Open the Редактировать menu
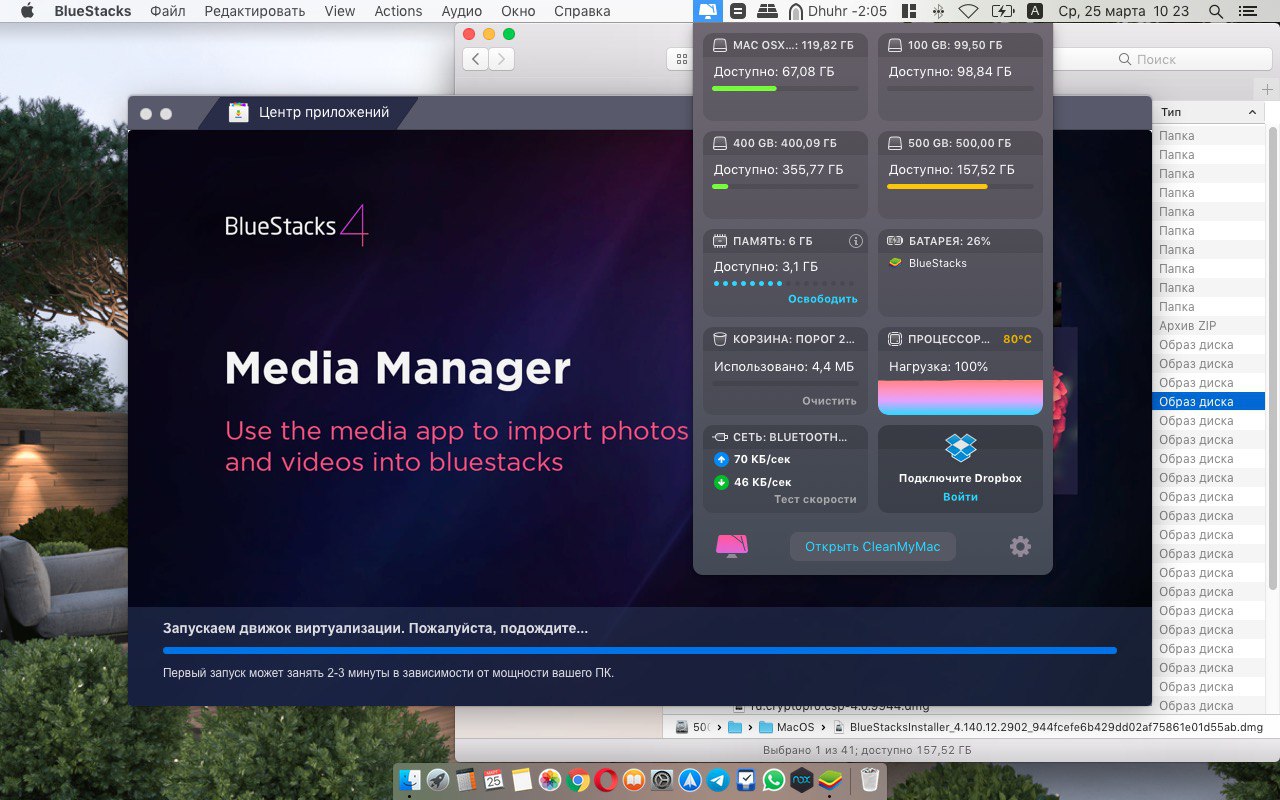Image resolution: width=1280 pixels, height=800 pixels. pyautogui.click(x=255, y=11)
